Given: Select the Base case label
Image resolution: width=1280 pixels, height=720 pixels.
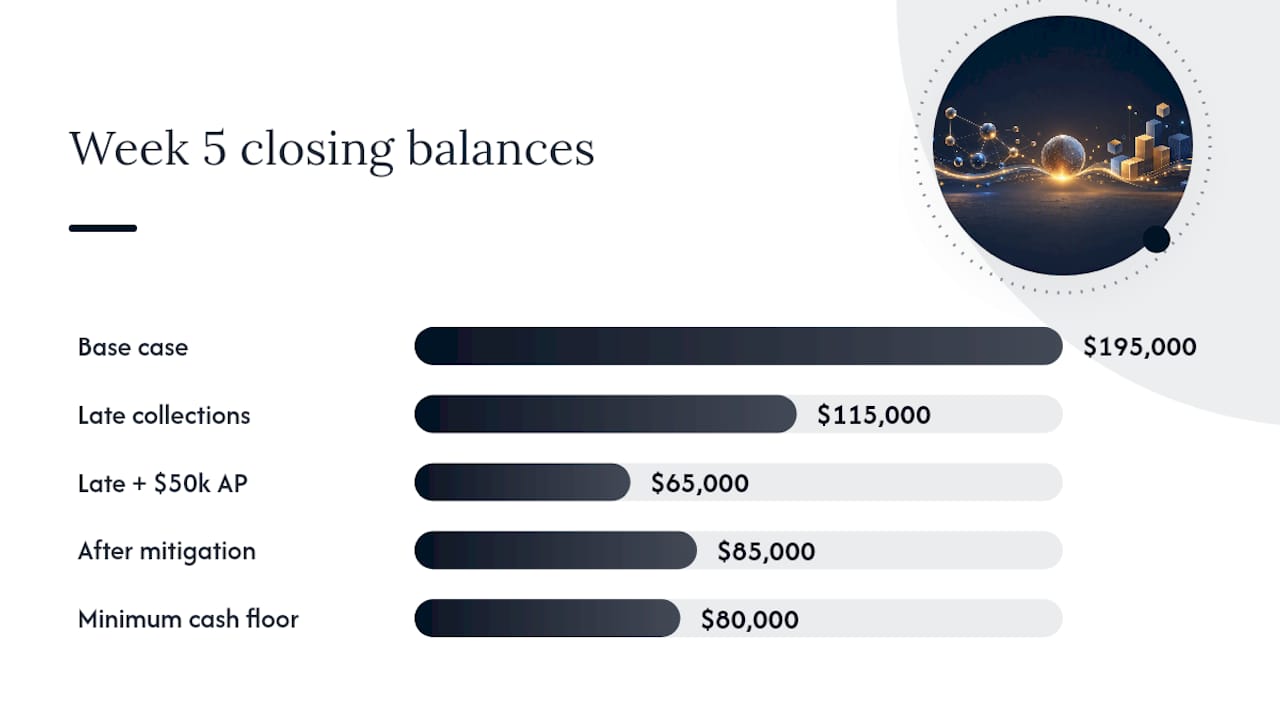Looking at the screenshot, I should [x=133, y=347].
